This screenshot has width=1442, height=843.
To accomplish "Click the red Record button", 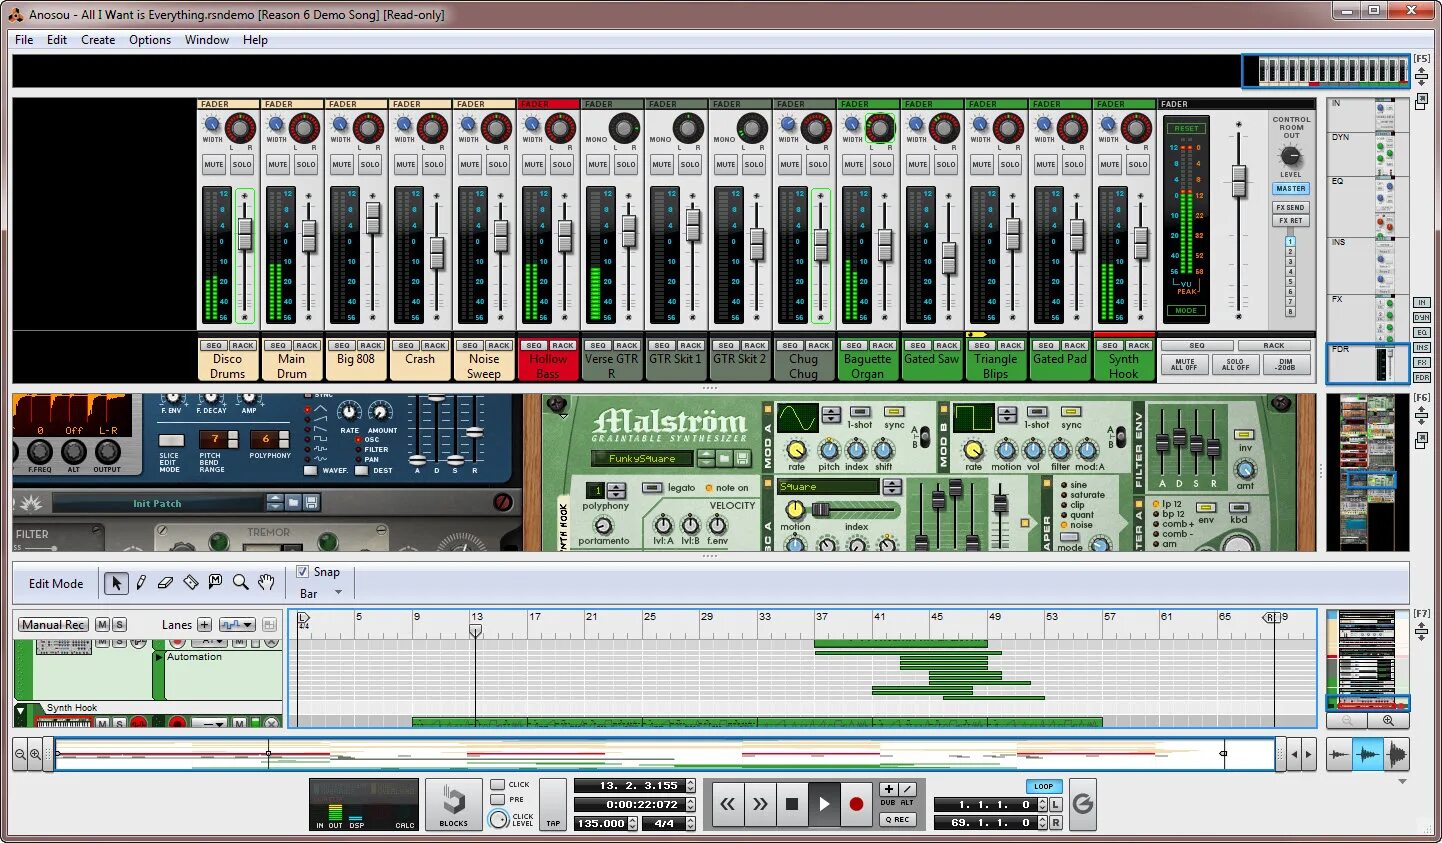I will click(856, 804).
